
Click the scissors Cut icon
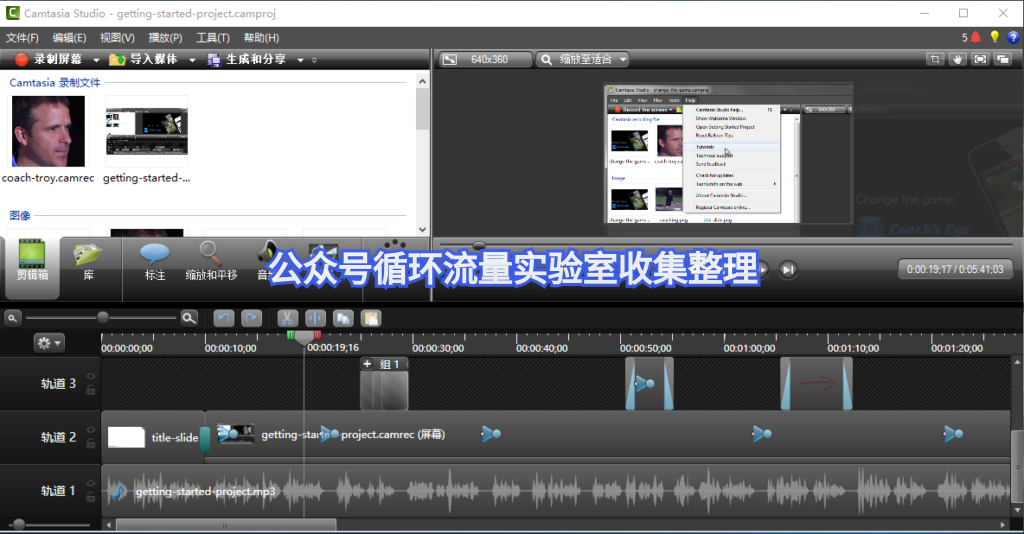[287, 318]
